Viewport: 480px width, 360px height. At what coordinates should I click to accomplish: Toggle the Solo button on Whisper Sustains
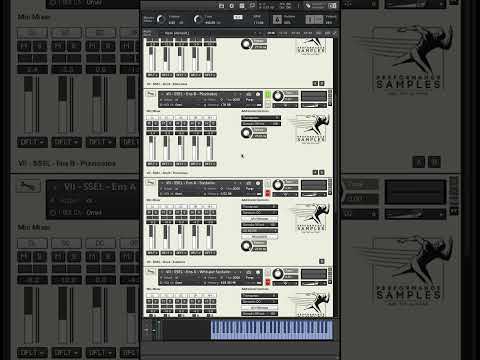point(268,273)
